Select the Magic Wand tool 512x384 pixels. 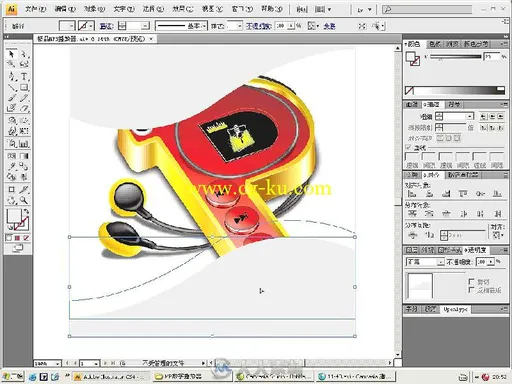(12, 64)
